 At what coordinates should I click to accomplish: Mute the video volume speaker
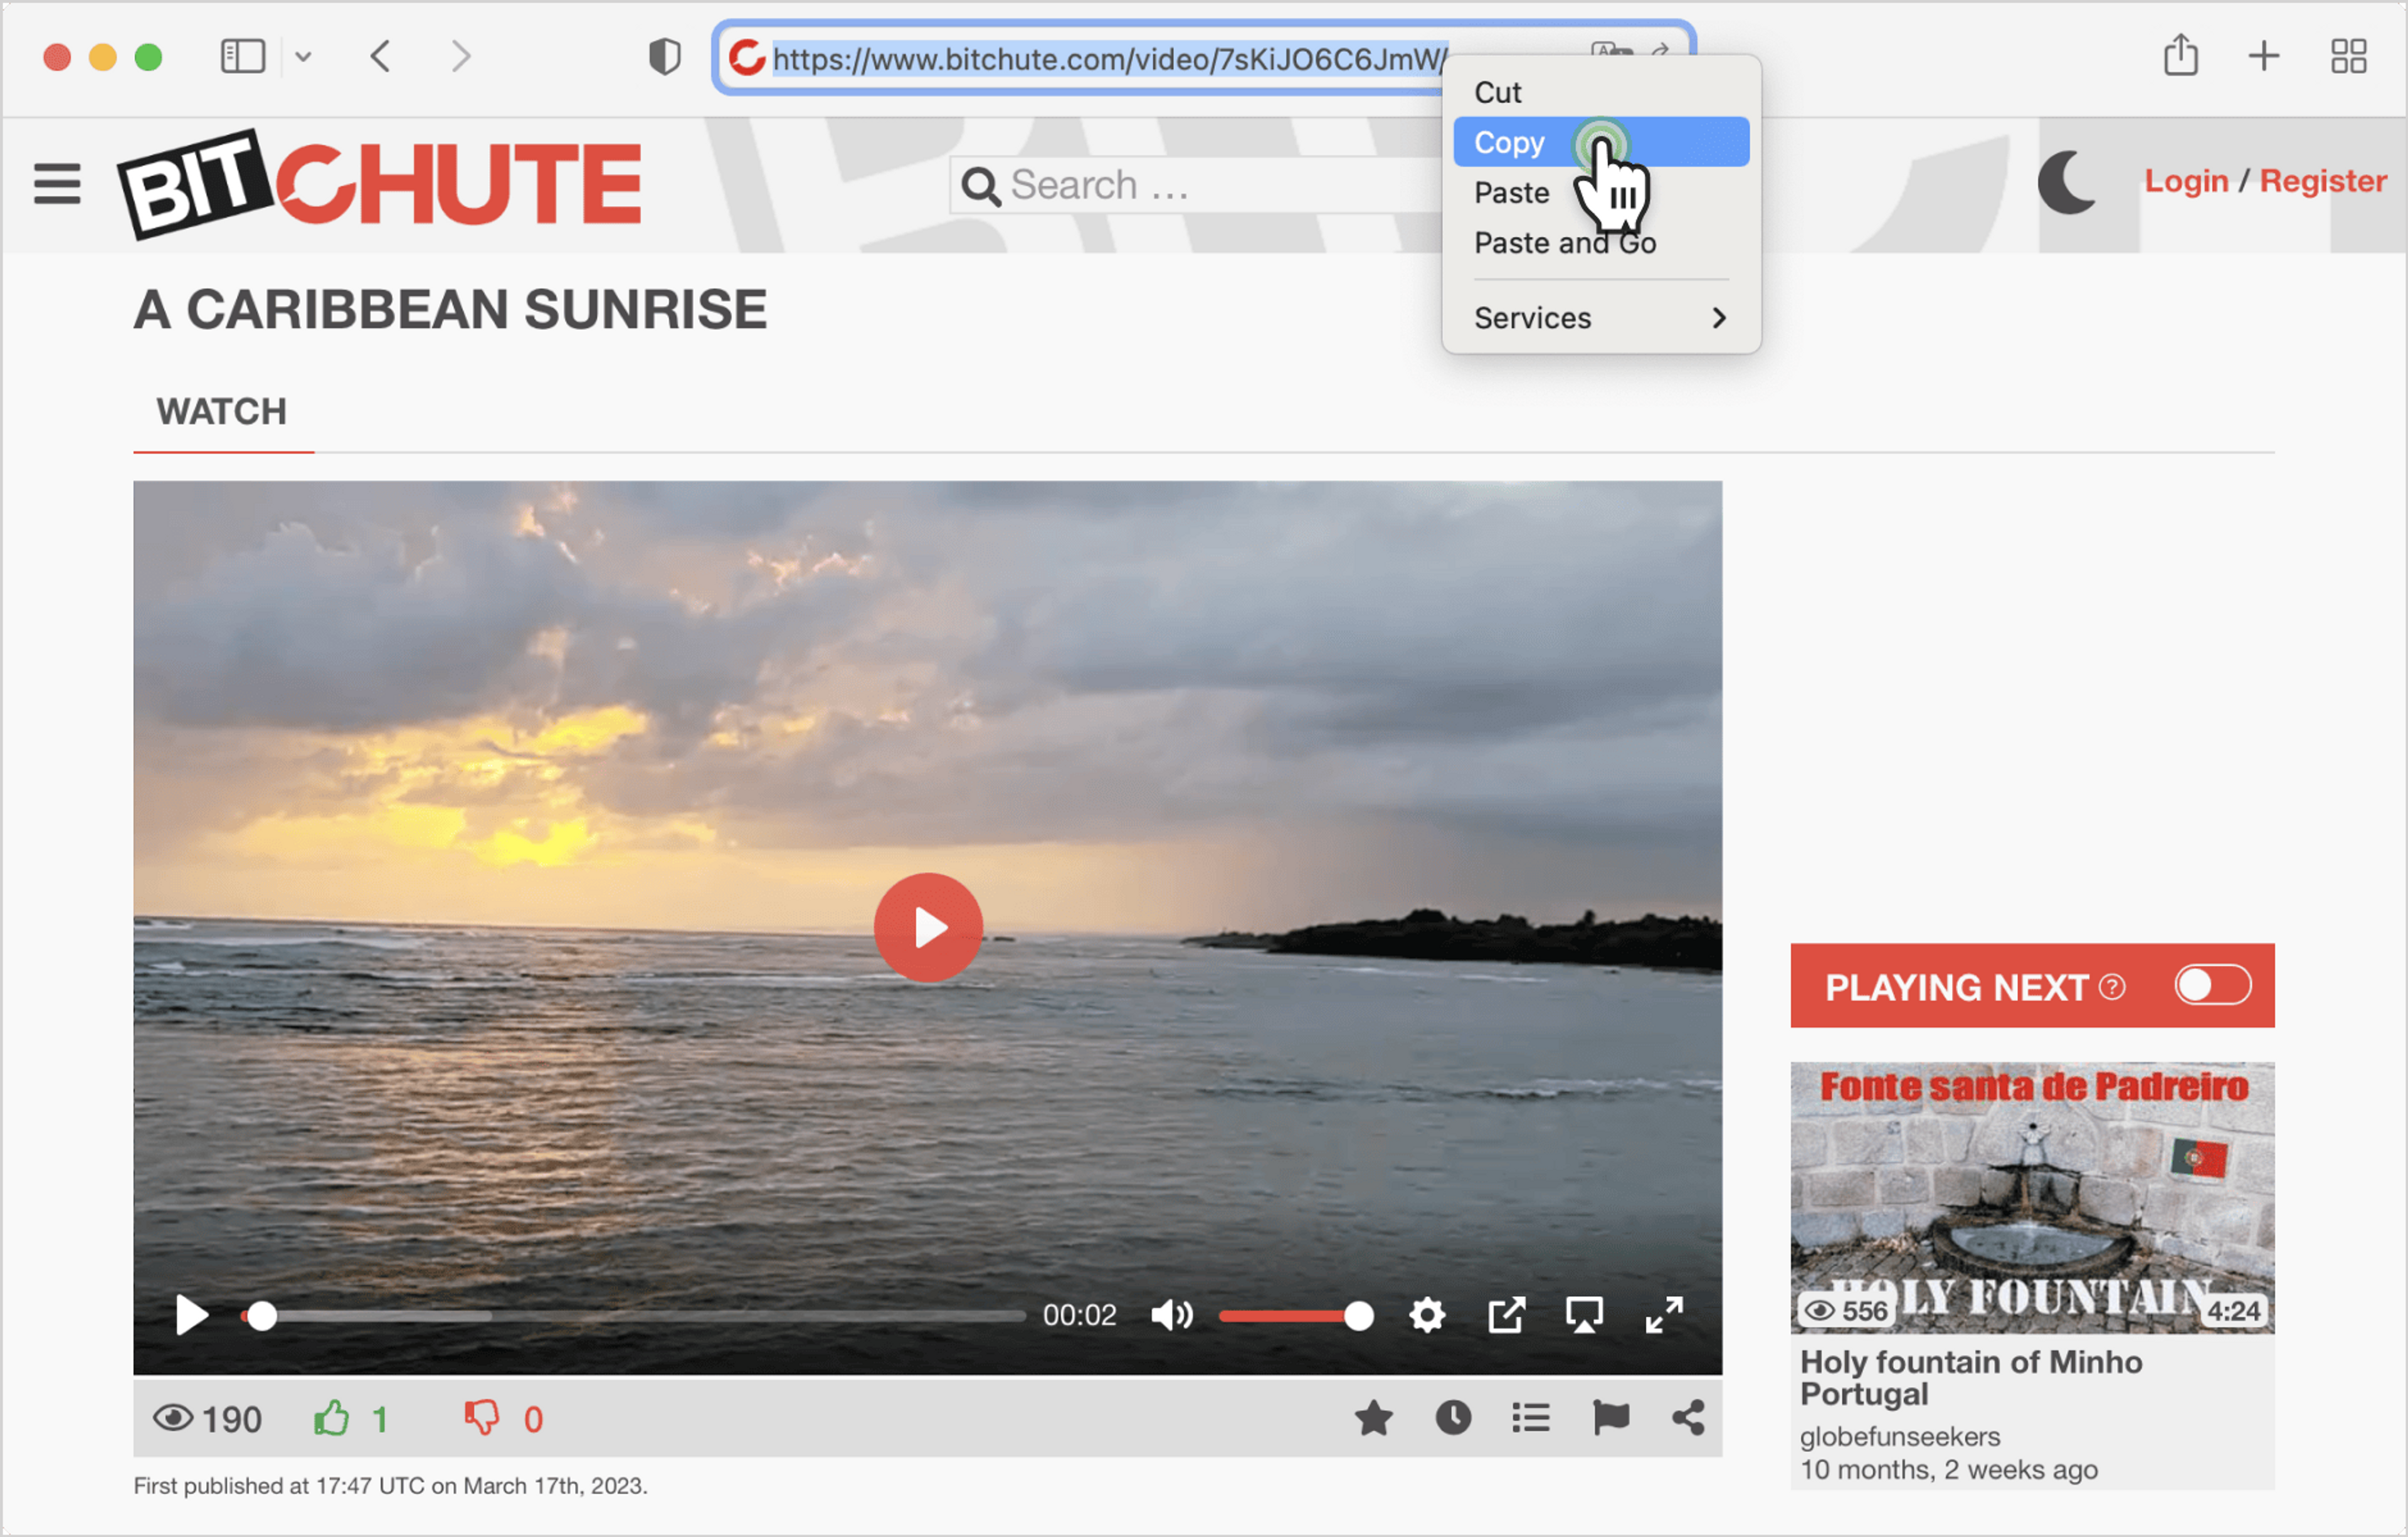(x=1171, y=1315)
